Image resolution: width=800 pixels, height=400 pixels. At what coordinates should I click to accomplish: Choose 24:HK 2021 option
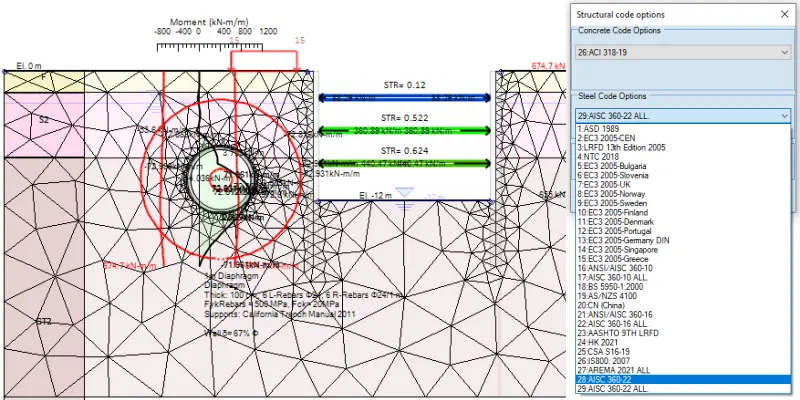coord(683,342)
